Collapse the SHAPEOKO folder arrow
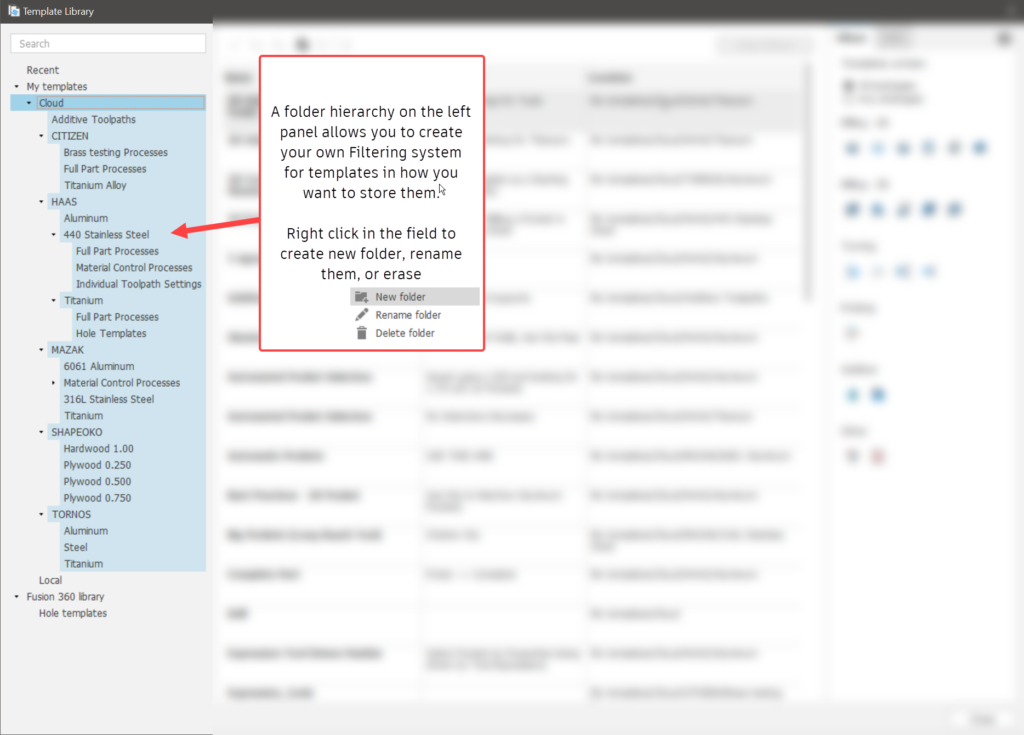The width and height of the screenshot is (1024, 735). point(41,433)
